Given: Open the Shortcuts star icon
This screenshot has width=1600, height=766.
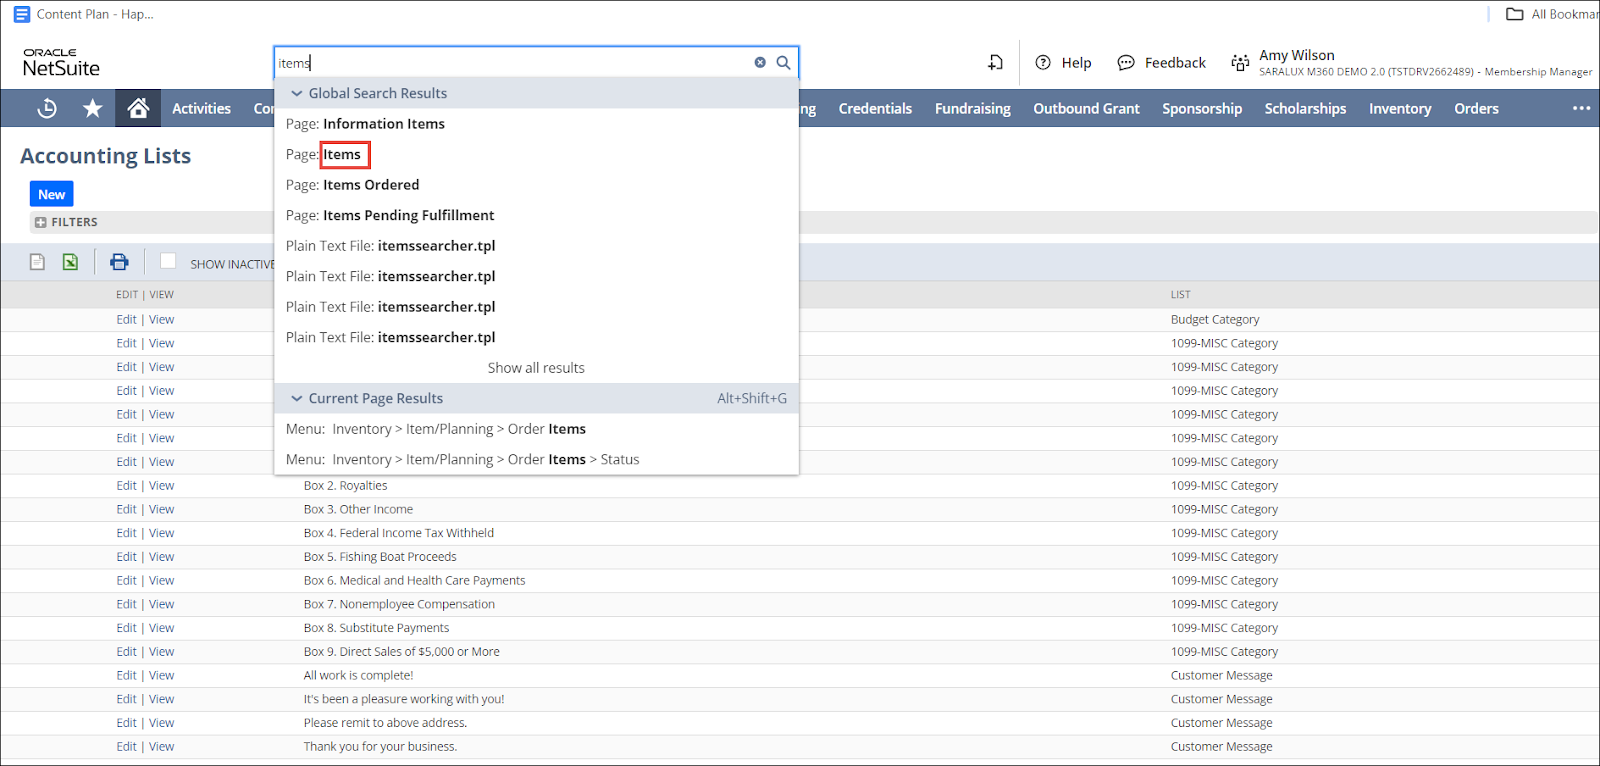Looking at the screenshot, I should point(93,108).
